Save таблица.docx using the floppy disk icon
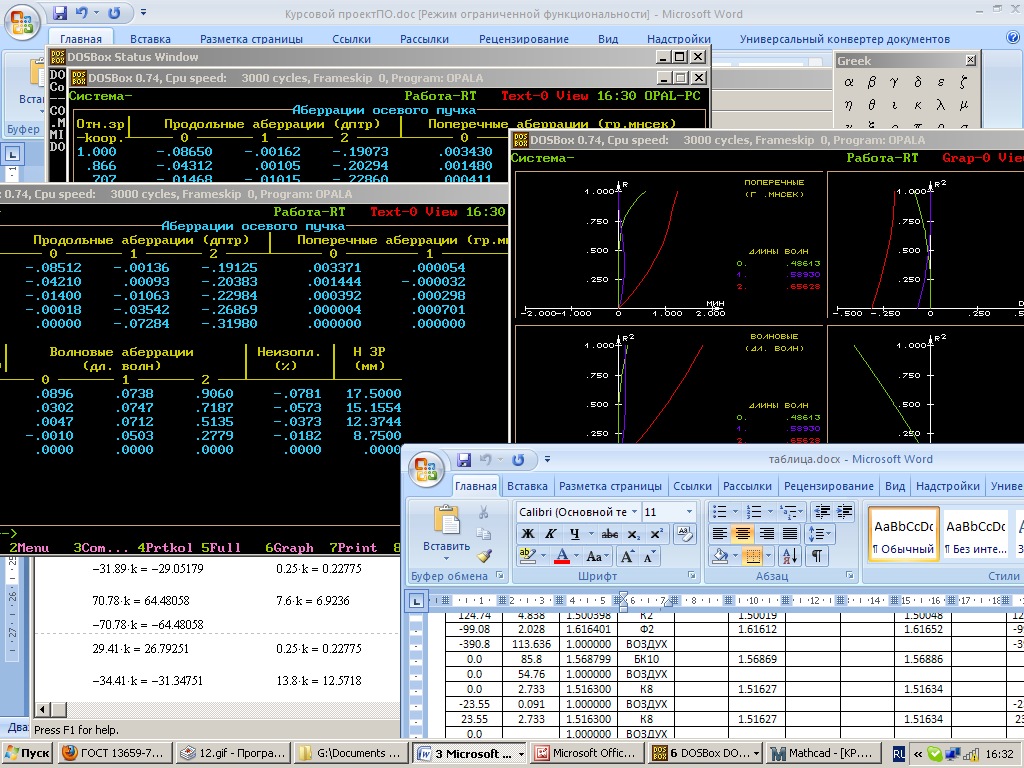The height and width of the screenshot is (768, 1024). coord(464,460)
